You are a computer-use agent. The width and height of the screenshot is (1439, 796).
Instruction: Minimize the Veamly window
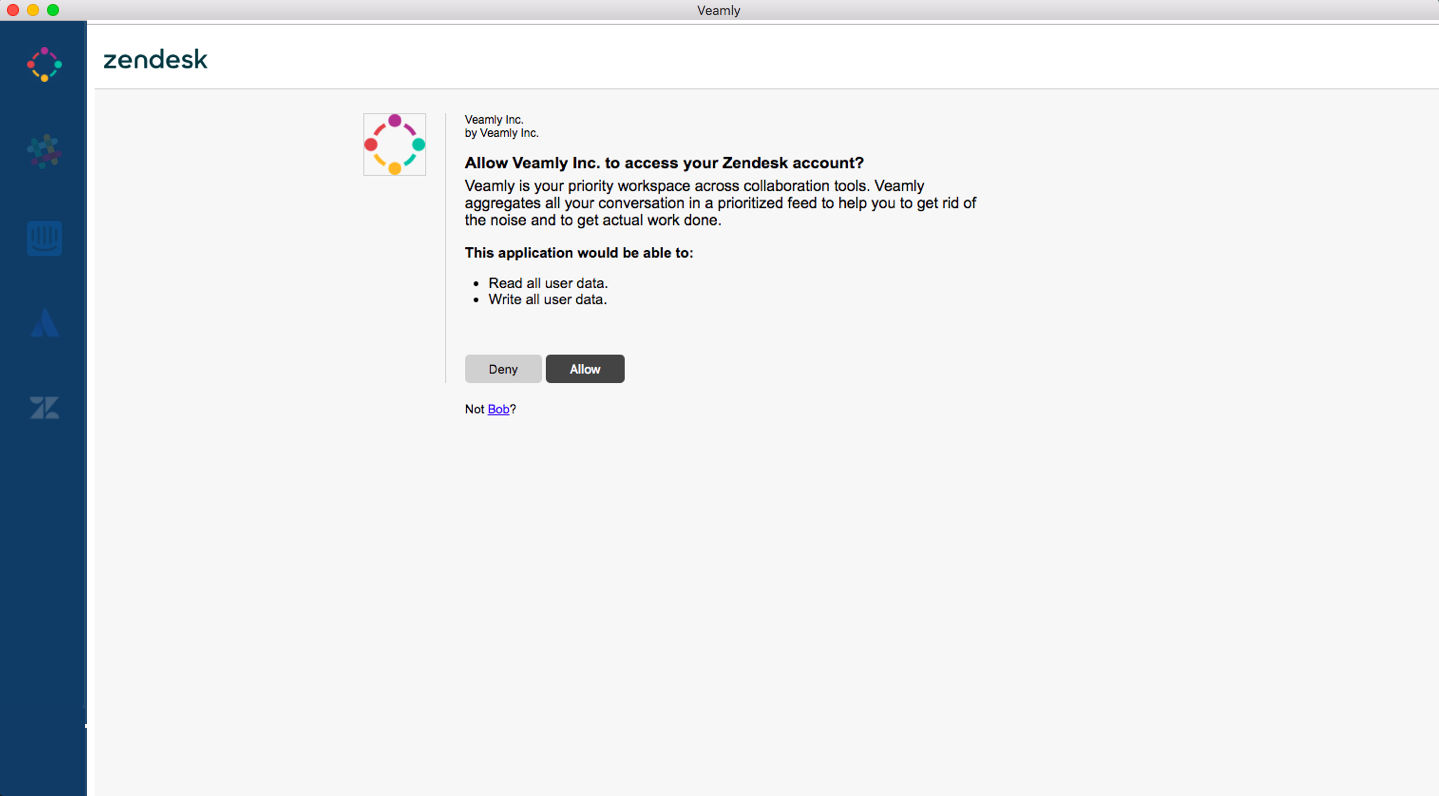(x=33, y=10)
